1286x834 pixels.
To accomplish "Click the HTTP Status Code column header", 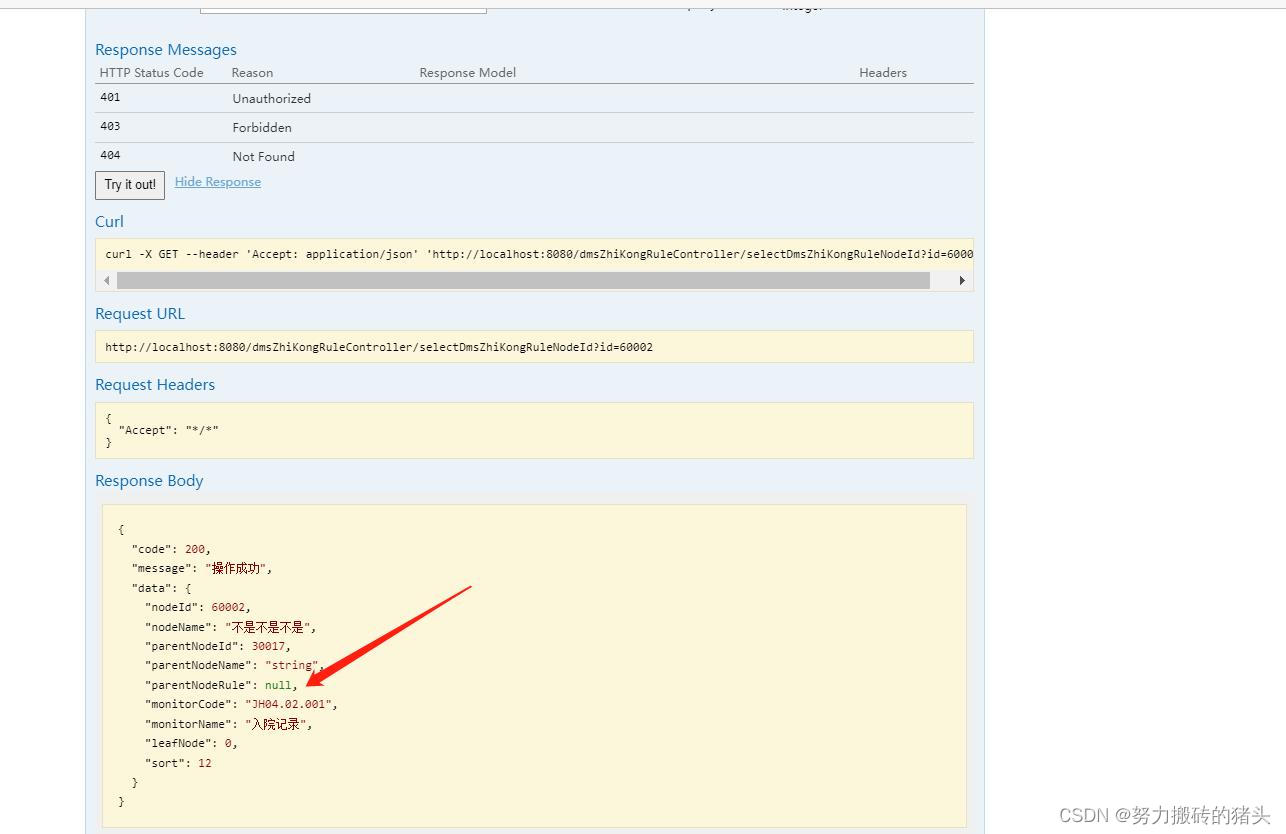I will pos(152,73).
